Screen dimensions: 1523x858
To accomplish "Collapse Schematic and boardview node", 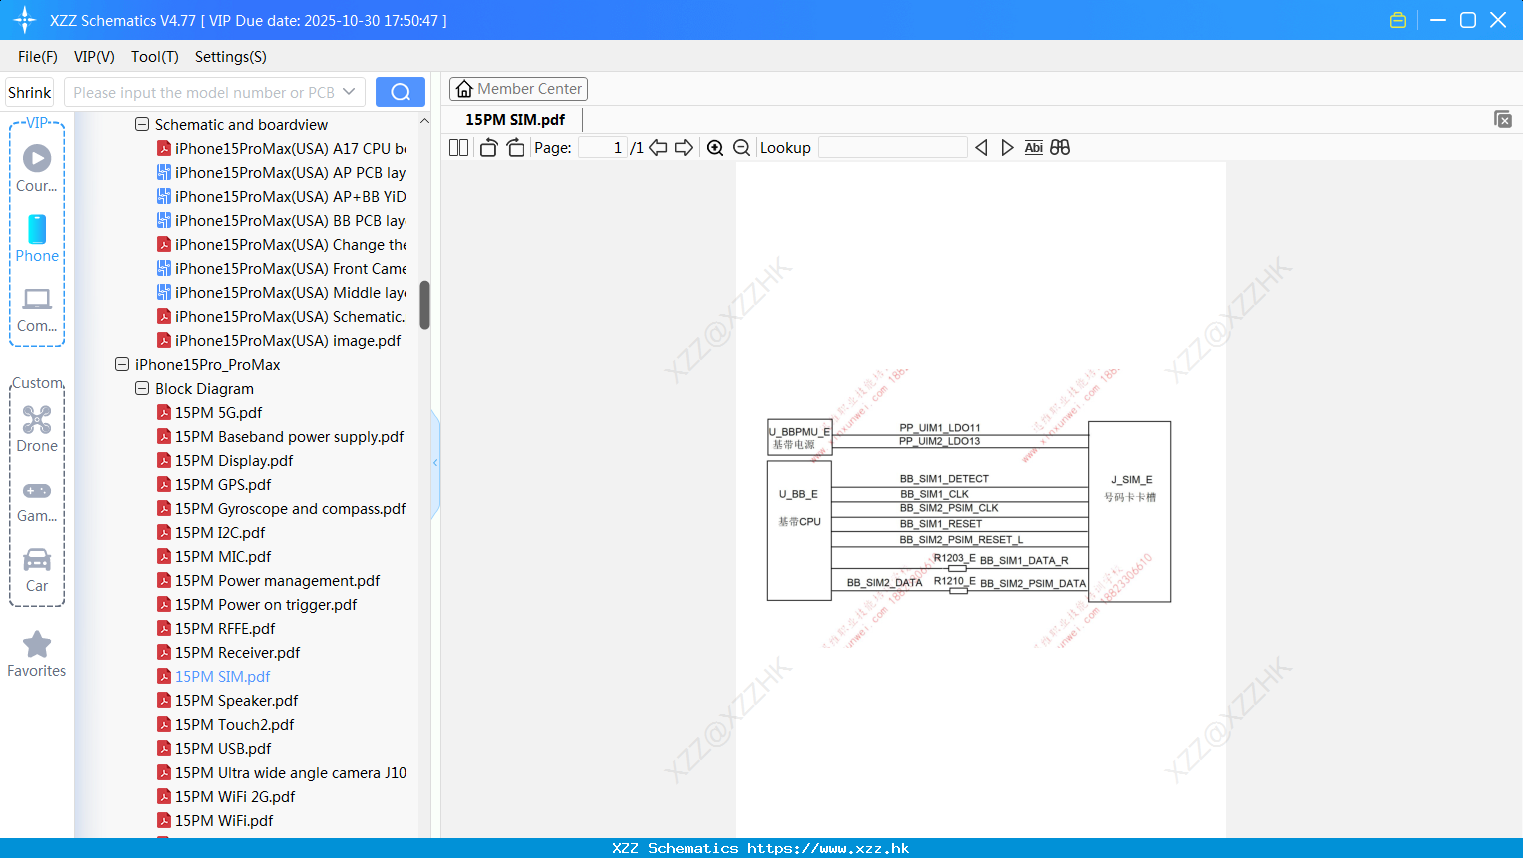I will [x=142, y=125].
